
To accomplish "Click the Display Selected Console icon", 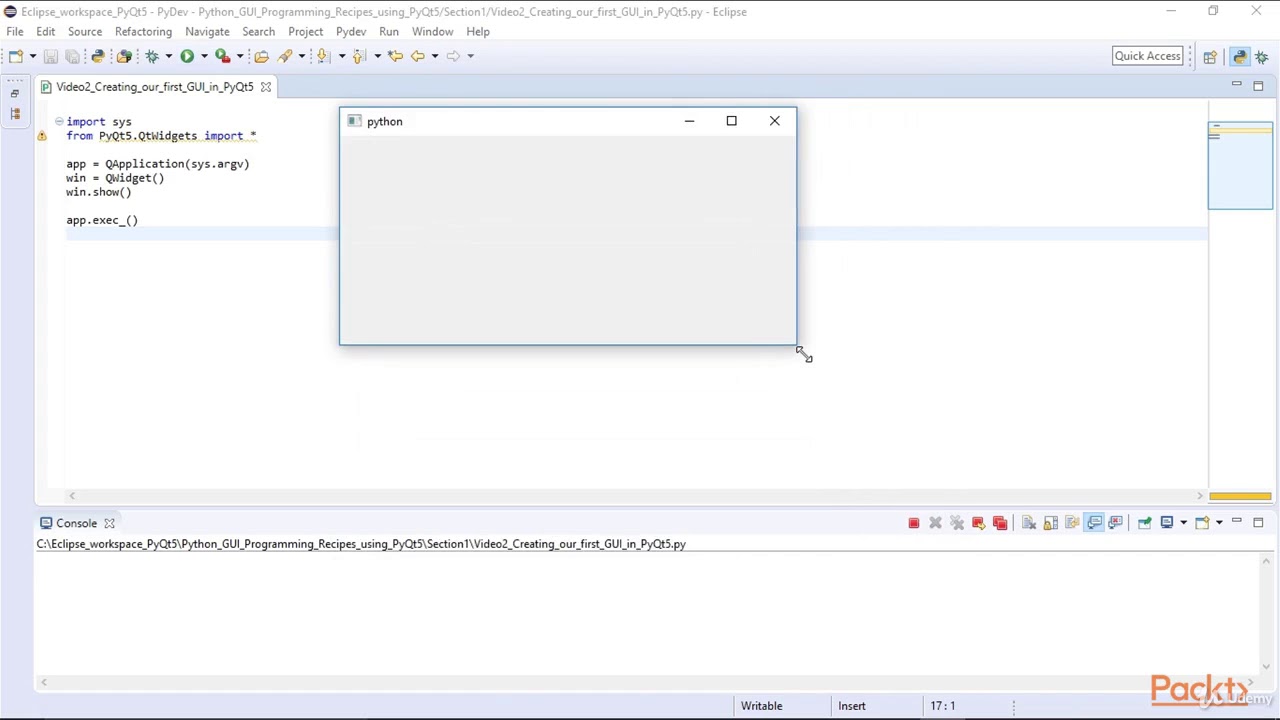I will pyautogui.click(x=1167, y=523).
